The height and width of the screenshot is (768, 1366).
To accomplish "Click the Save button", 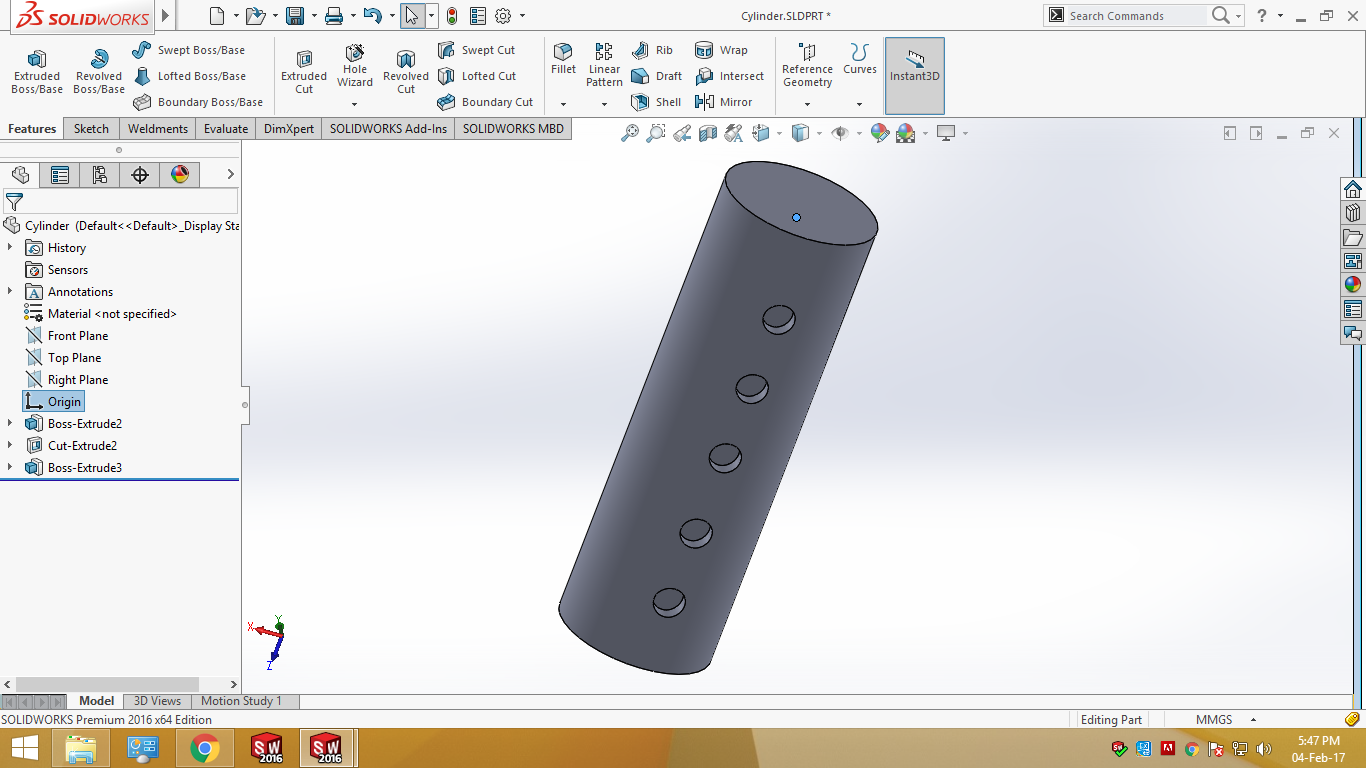I will [295, 16].
